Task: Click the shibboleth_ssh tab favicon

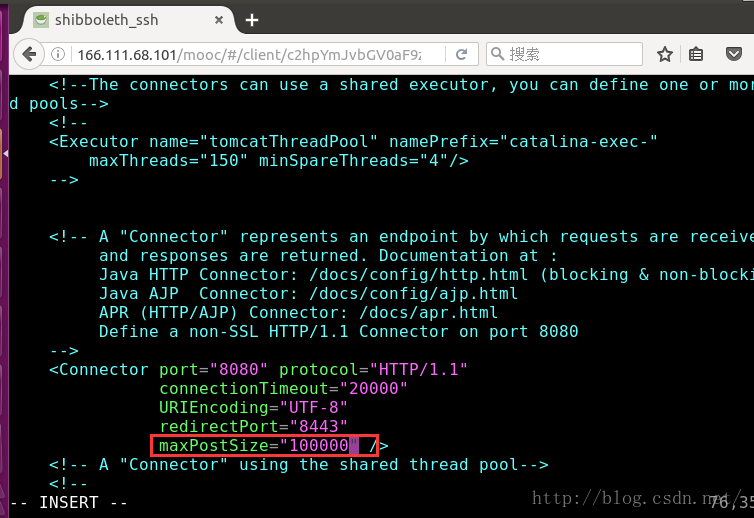Action: pyautogui.click(x=41, y=20)
